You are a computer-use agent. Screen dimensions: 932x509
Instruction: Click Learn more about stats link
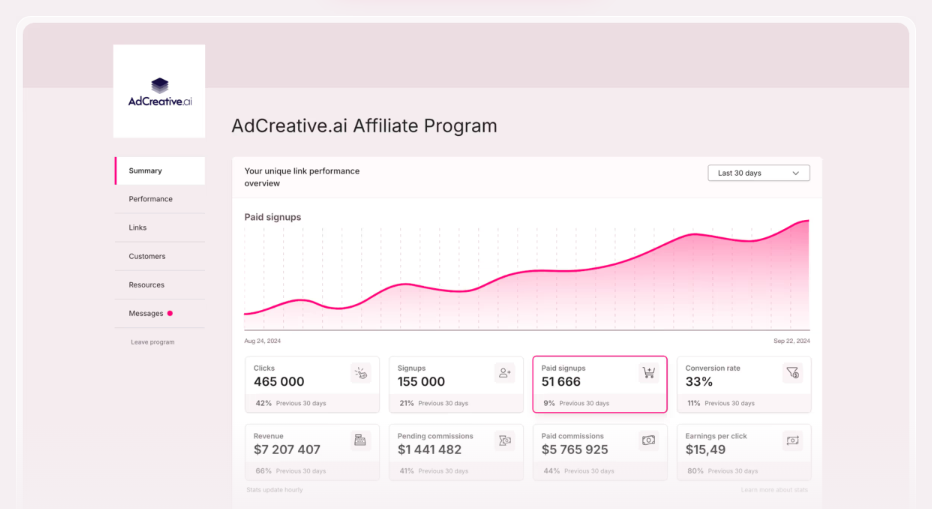pyautogui.click(x=774, y=490)
